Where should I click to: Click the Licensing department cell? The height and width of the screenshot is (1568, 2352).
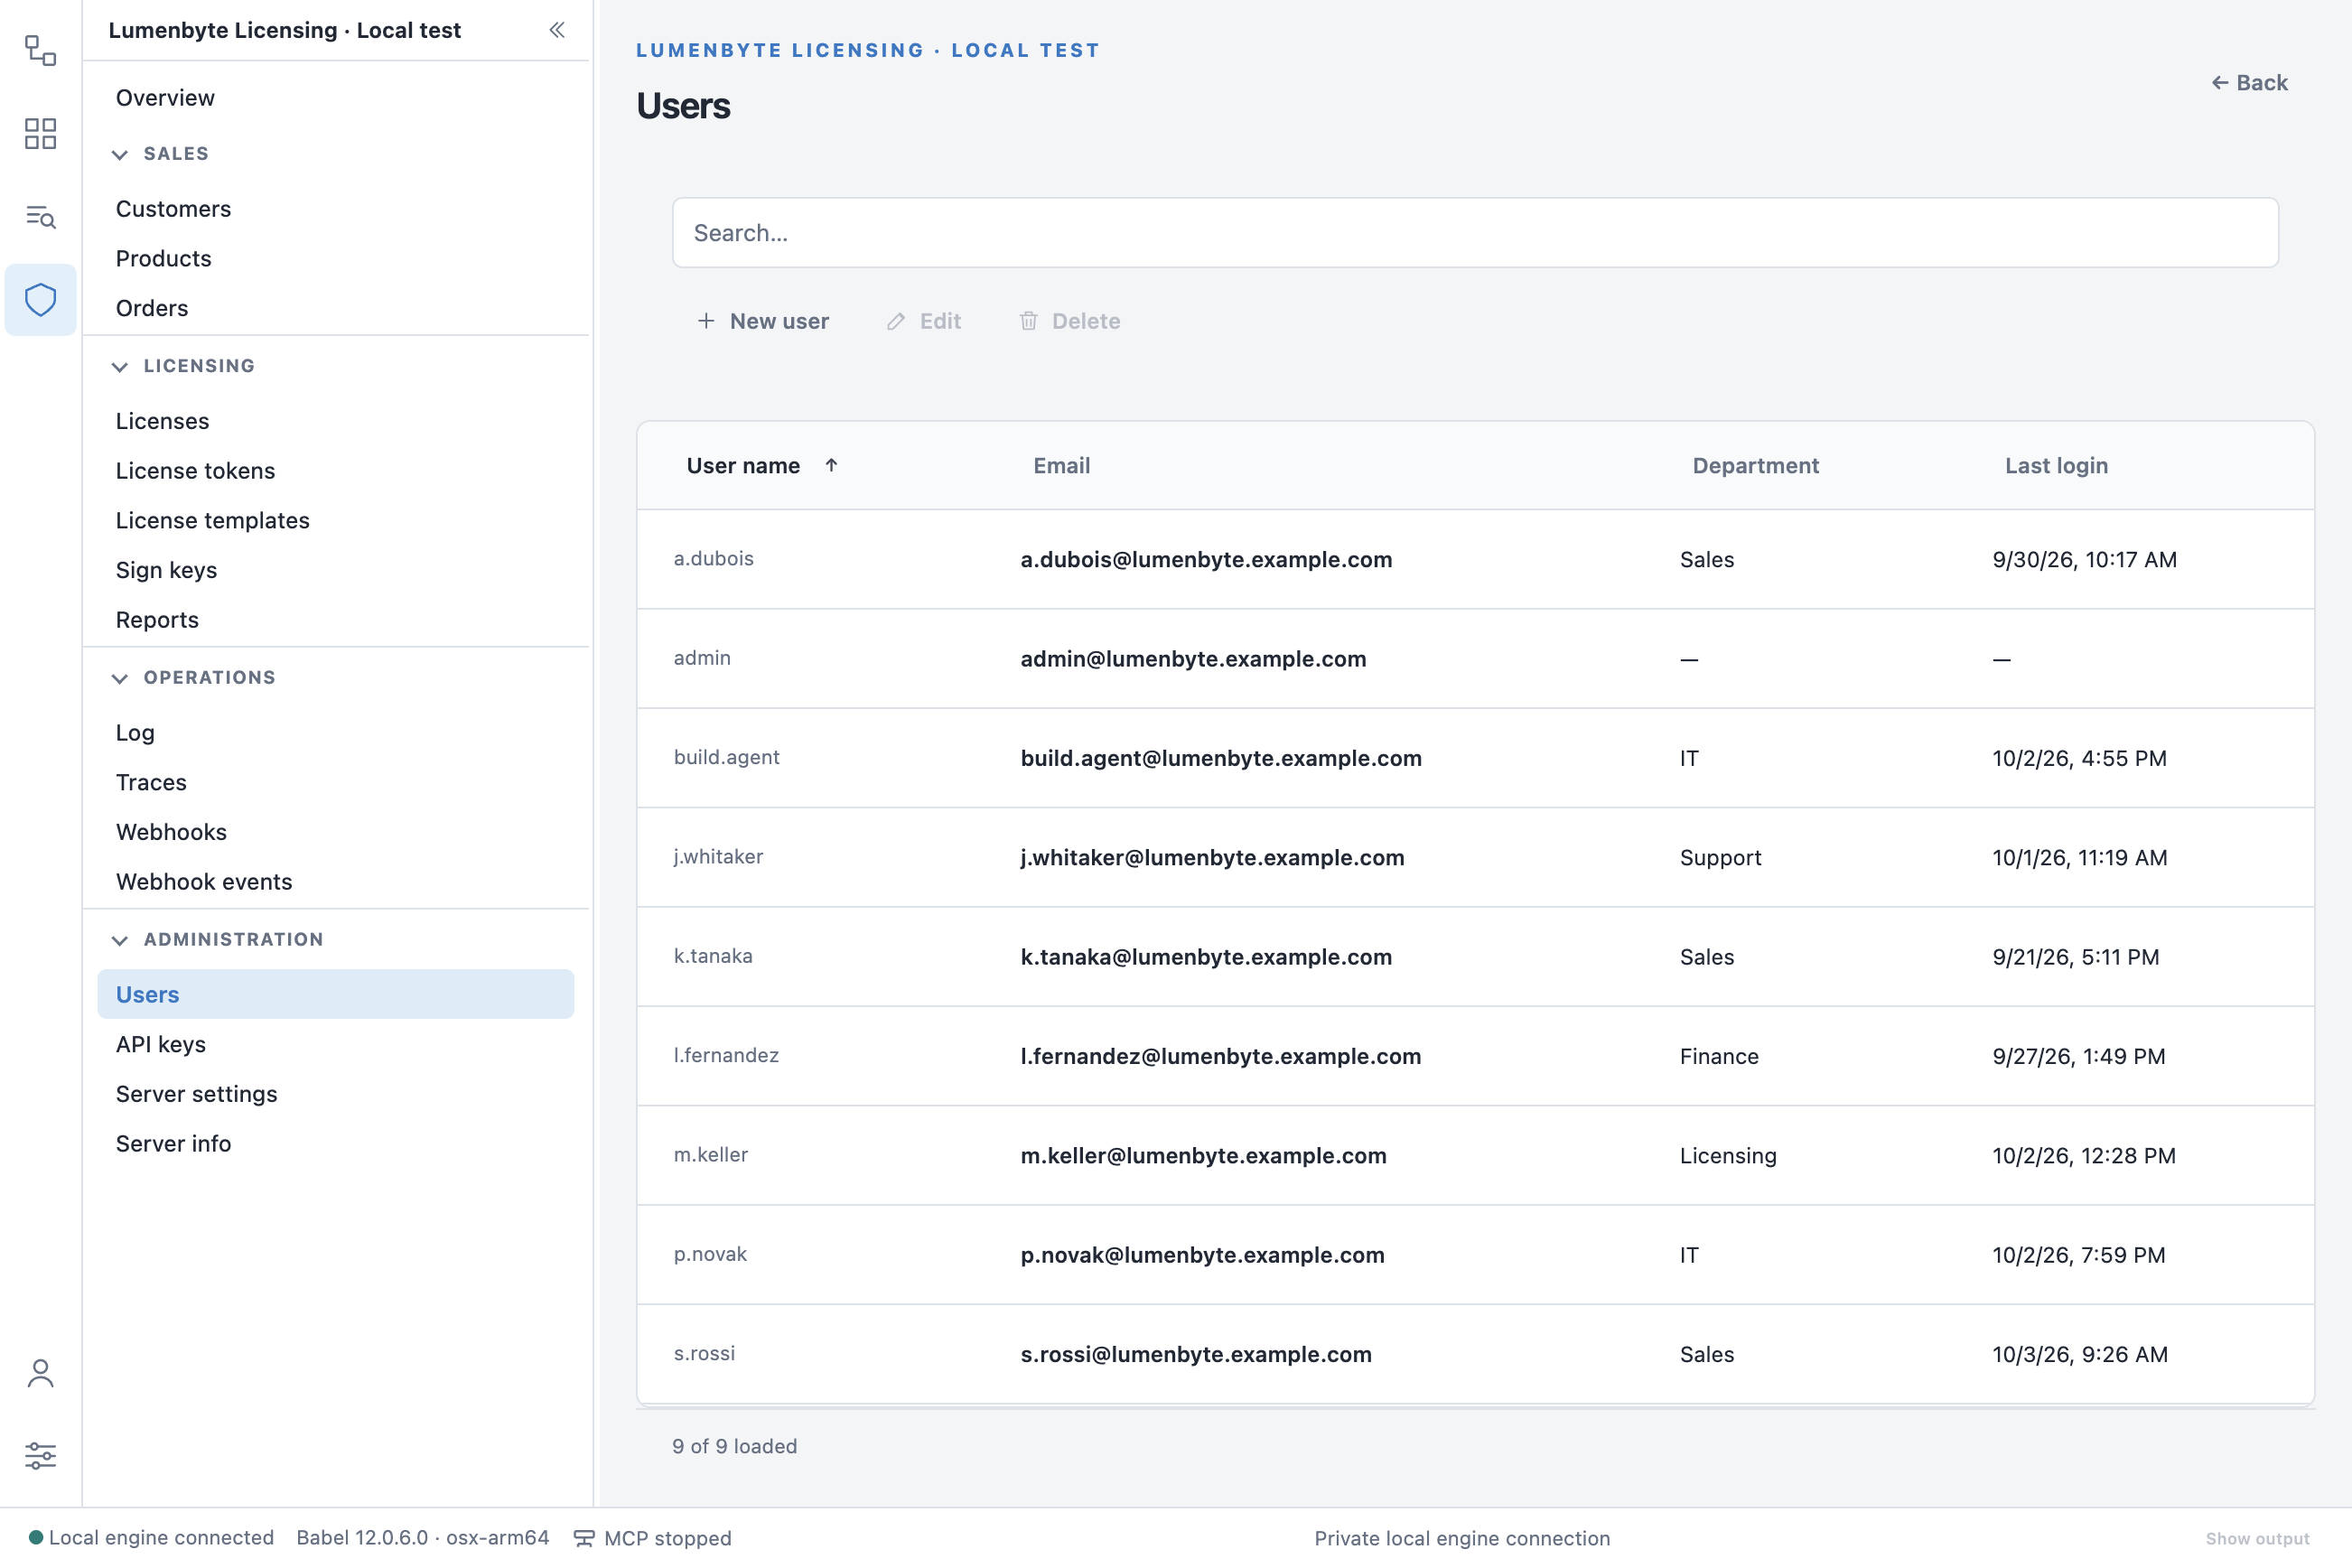pyautogui.click(x=1728, y=1155)
